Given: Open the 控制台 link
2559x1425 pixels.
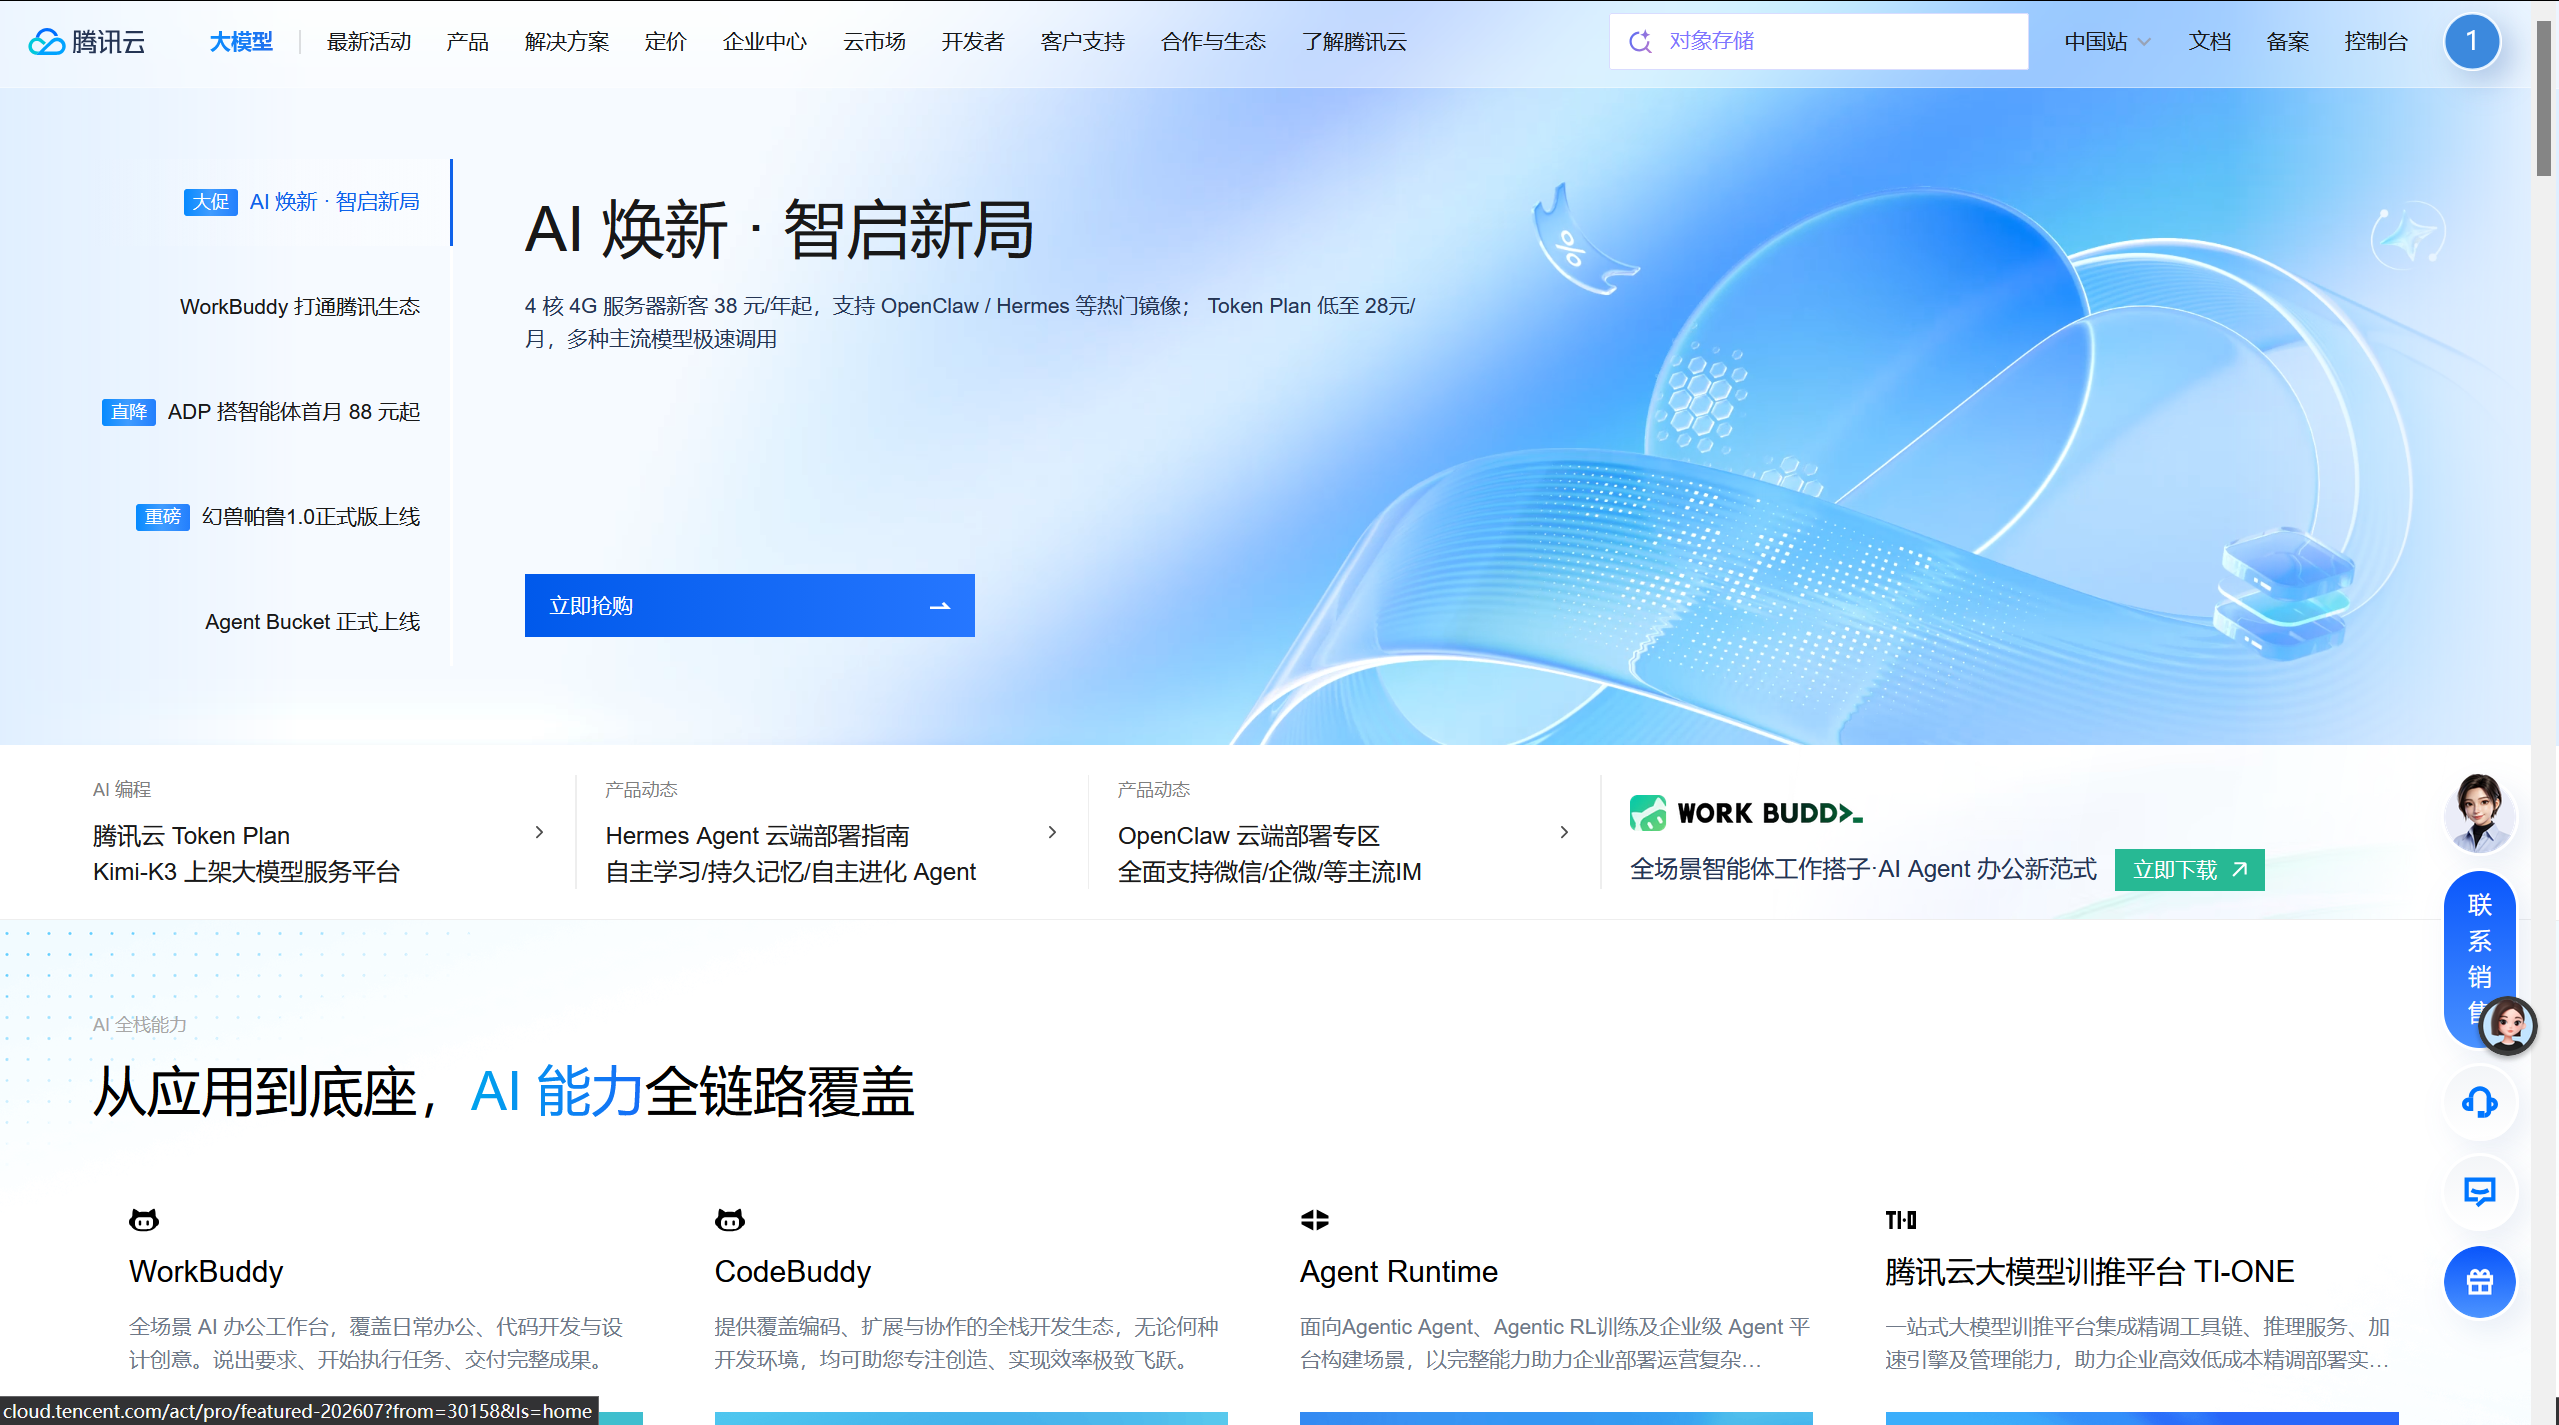Looking at the screenshot, I should pyautogui.click(x=2376, y=42).
